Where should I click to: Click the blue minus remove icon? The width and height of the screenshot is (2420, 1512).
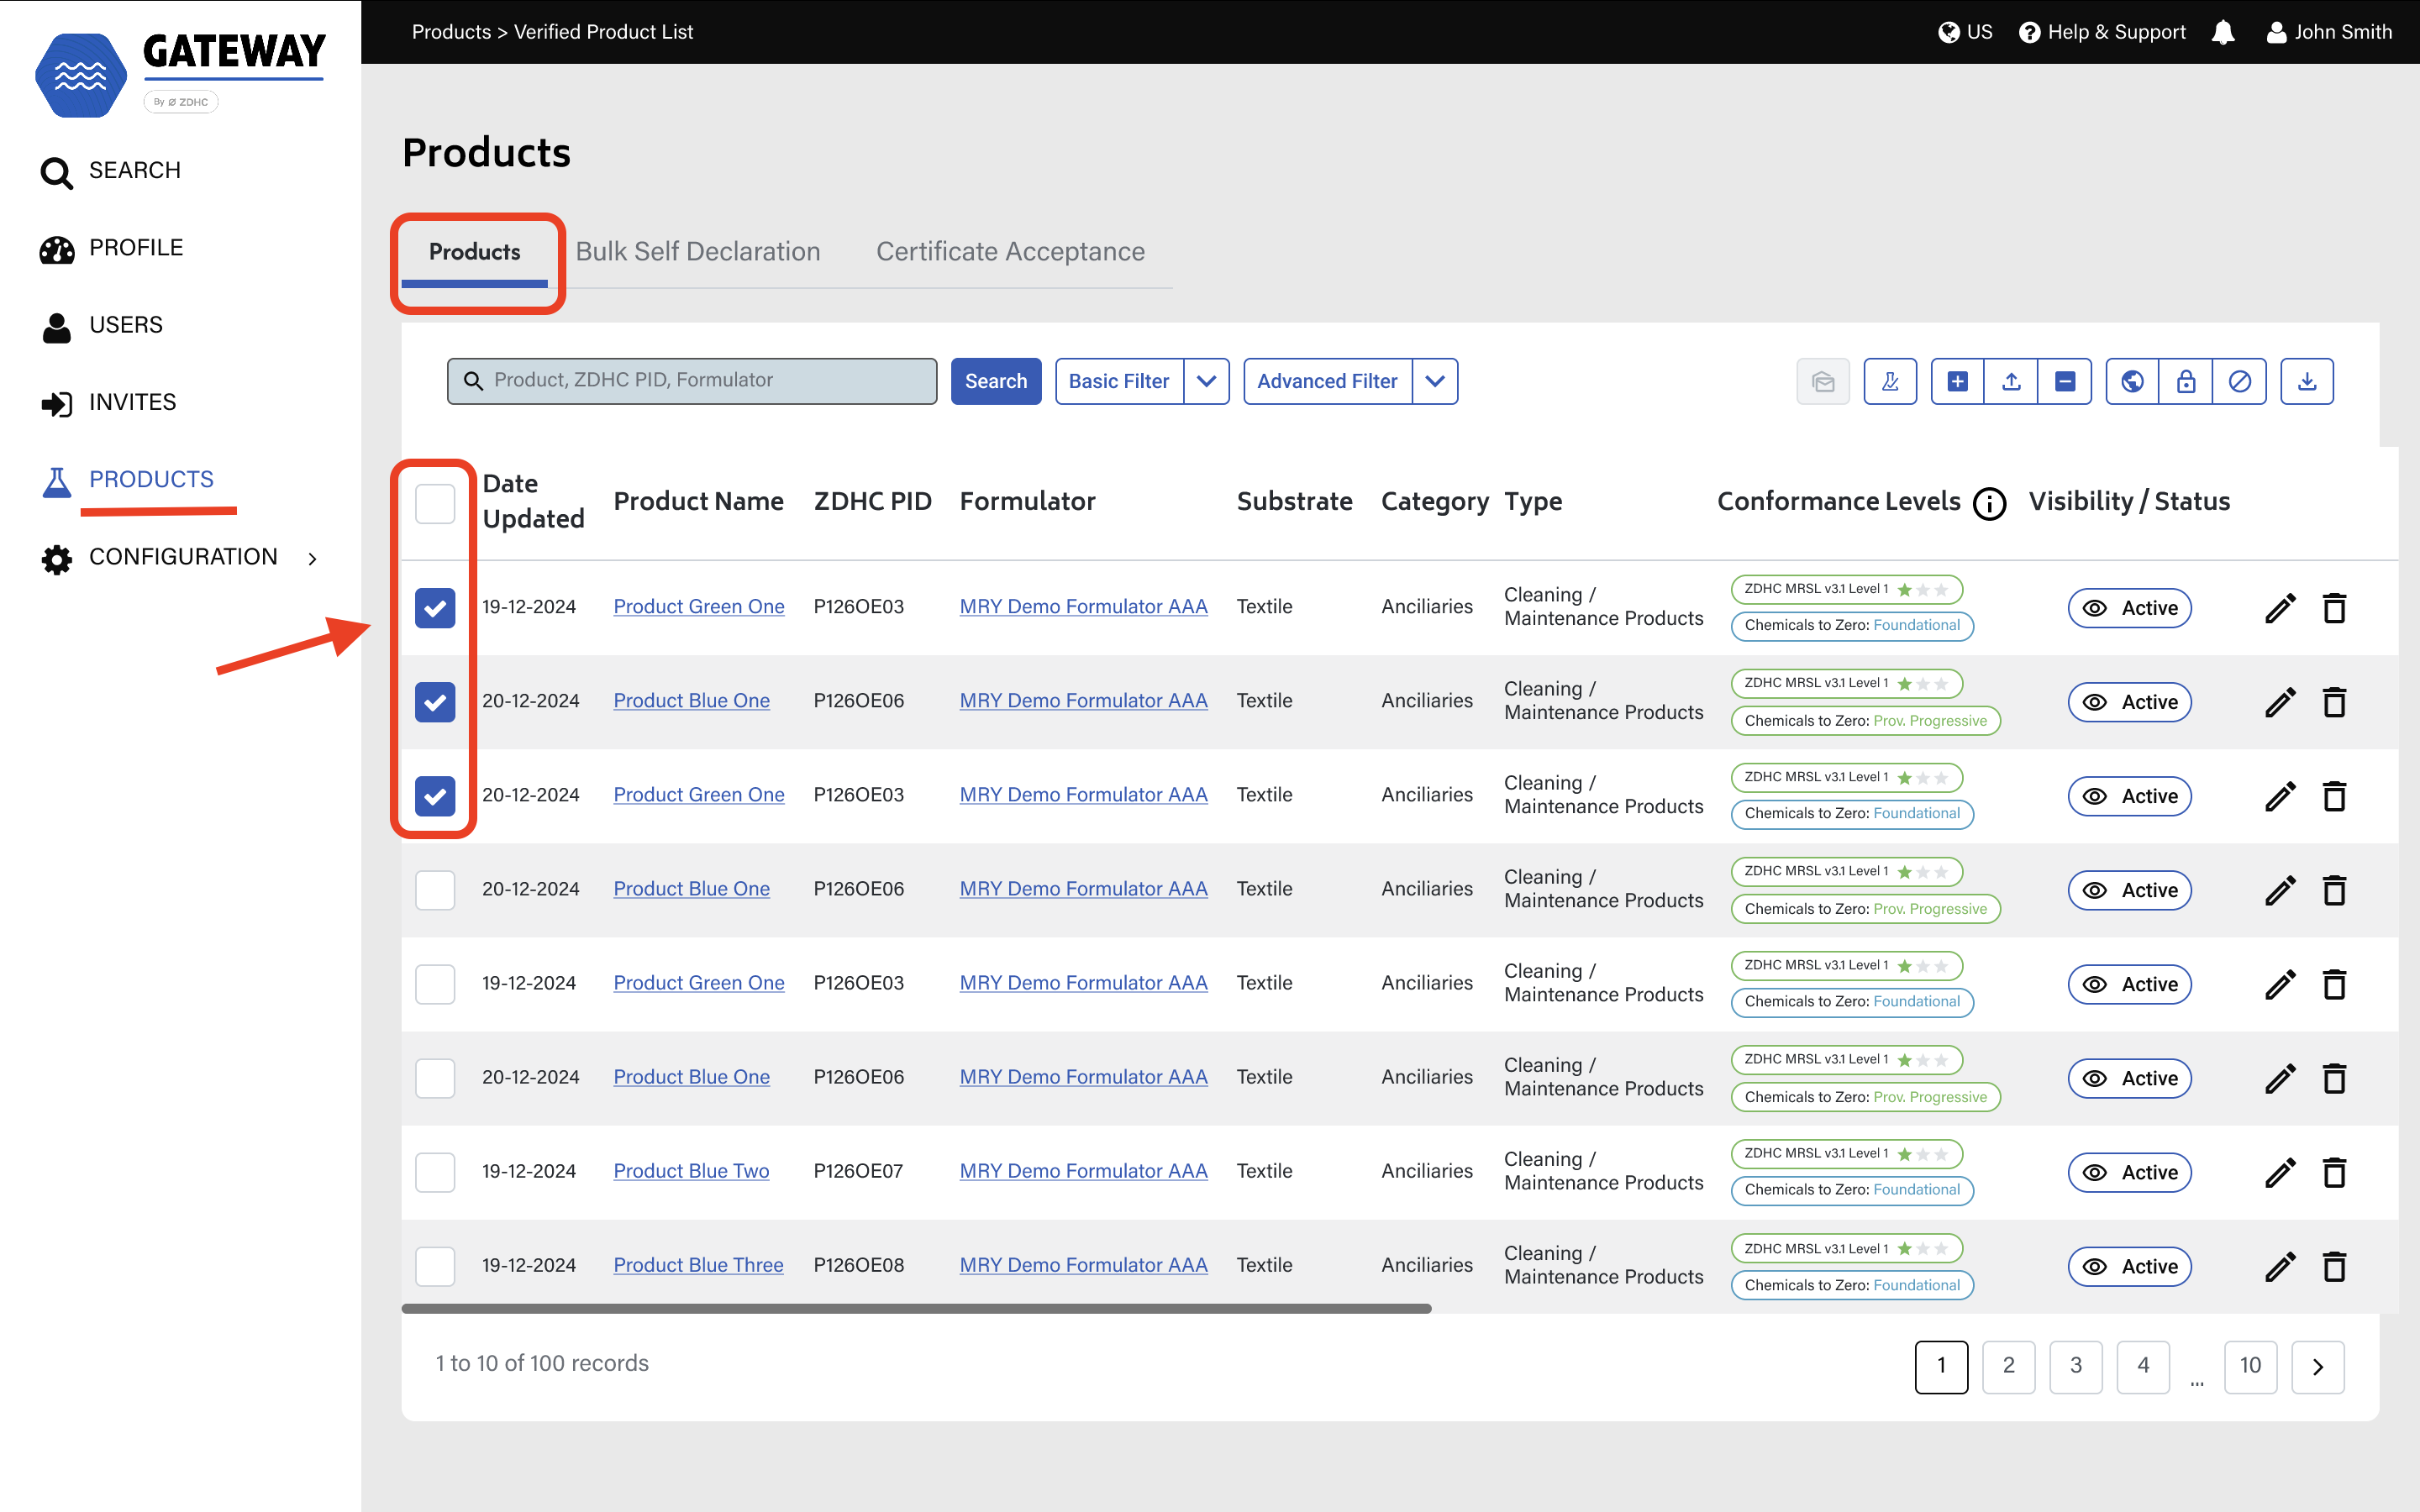(x=2065, y=381)
